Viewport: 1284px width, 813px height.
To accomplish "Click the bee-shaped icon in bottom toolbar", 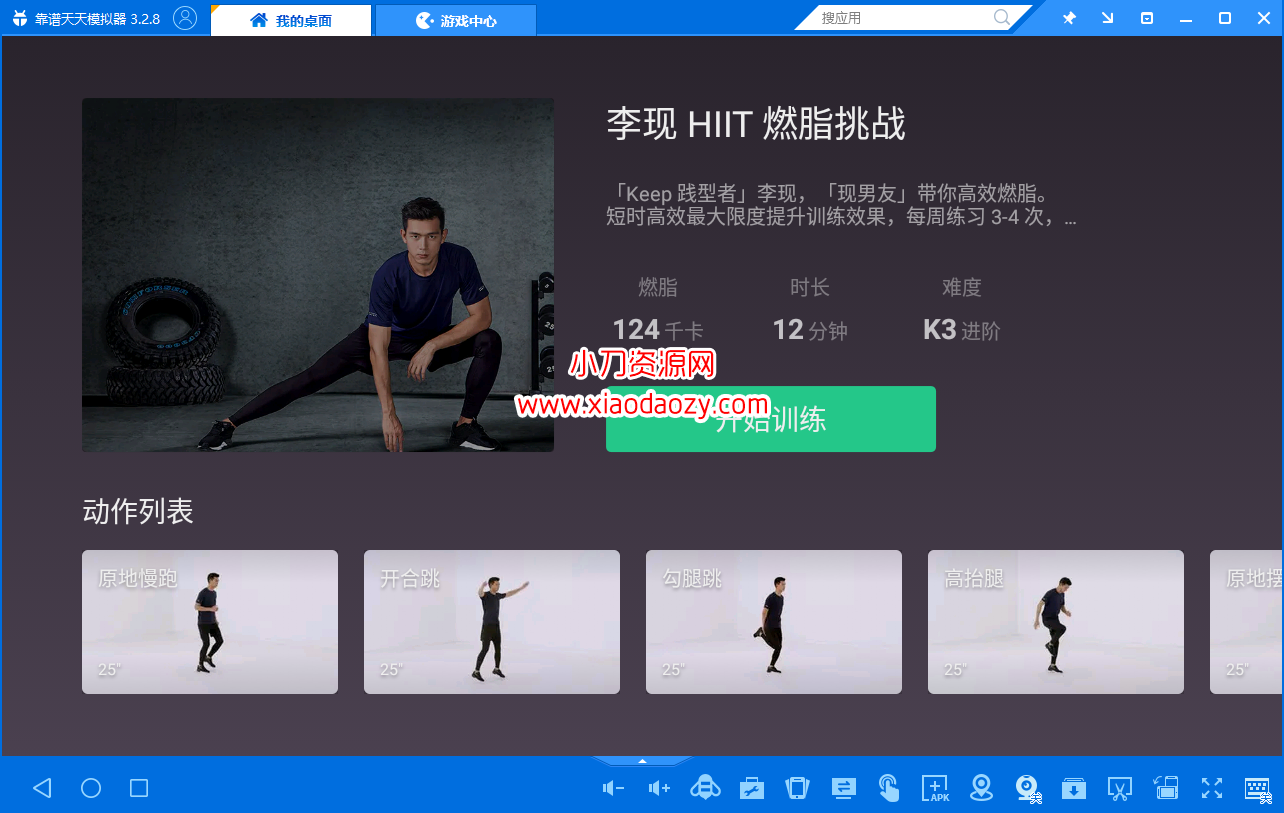I will coord(706,788).
